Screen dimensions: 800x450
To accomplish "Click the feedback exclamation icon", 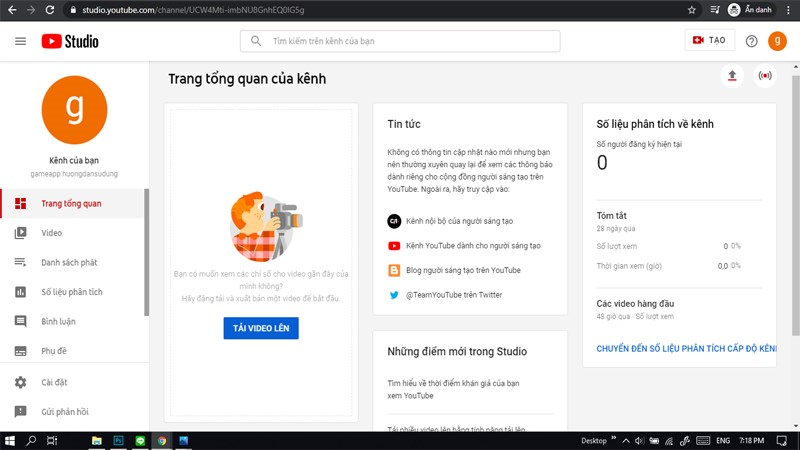I will [20, 412].
